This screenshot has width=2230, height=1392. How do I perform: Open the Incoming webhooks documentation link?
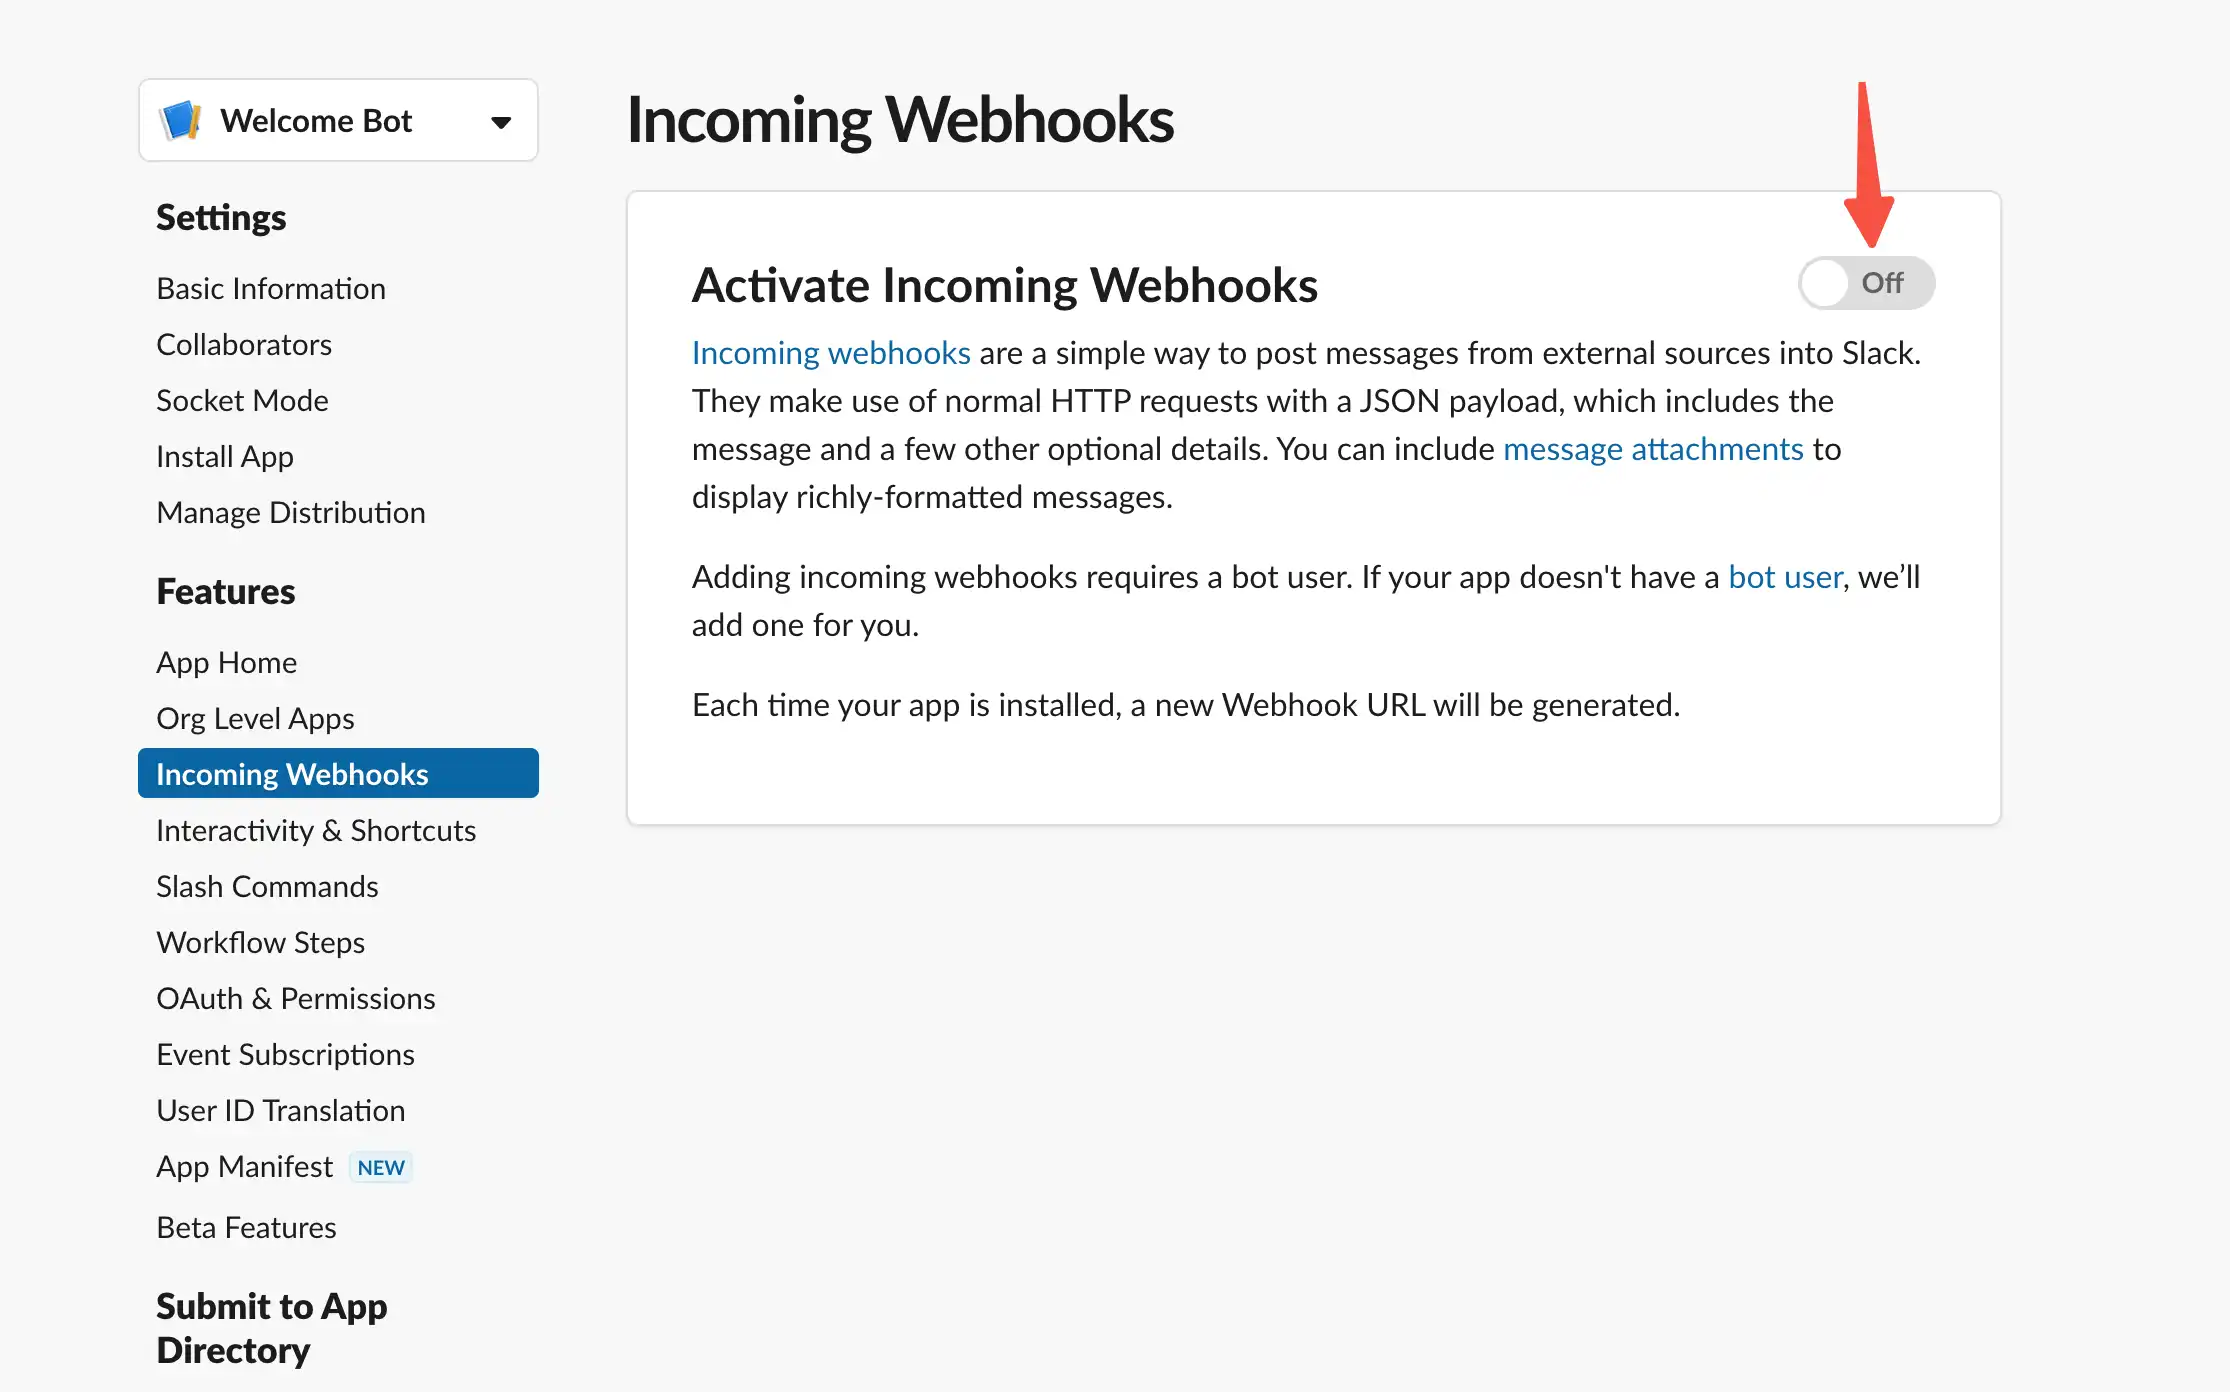click(x=831, y=353)
